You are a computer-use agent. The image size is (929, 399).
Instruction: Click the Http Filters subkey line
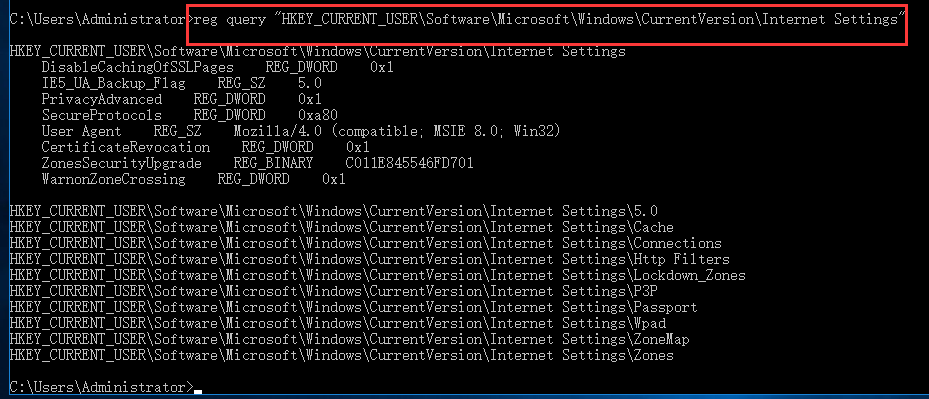pyautogui.click(x=370, y=259)
